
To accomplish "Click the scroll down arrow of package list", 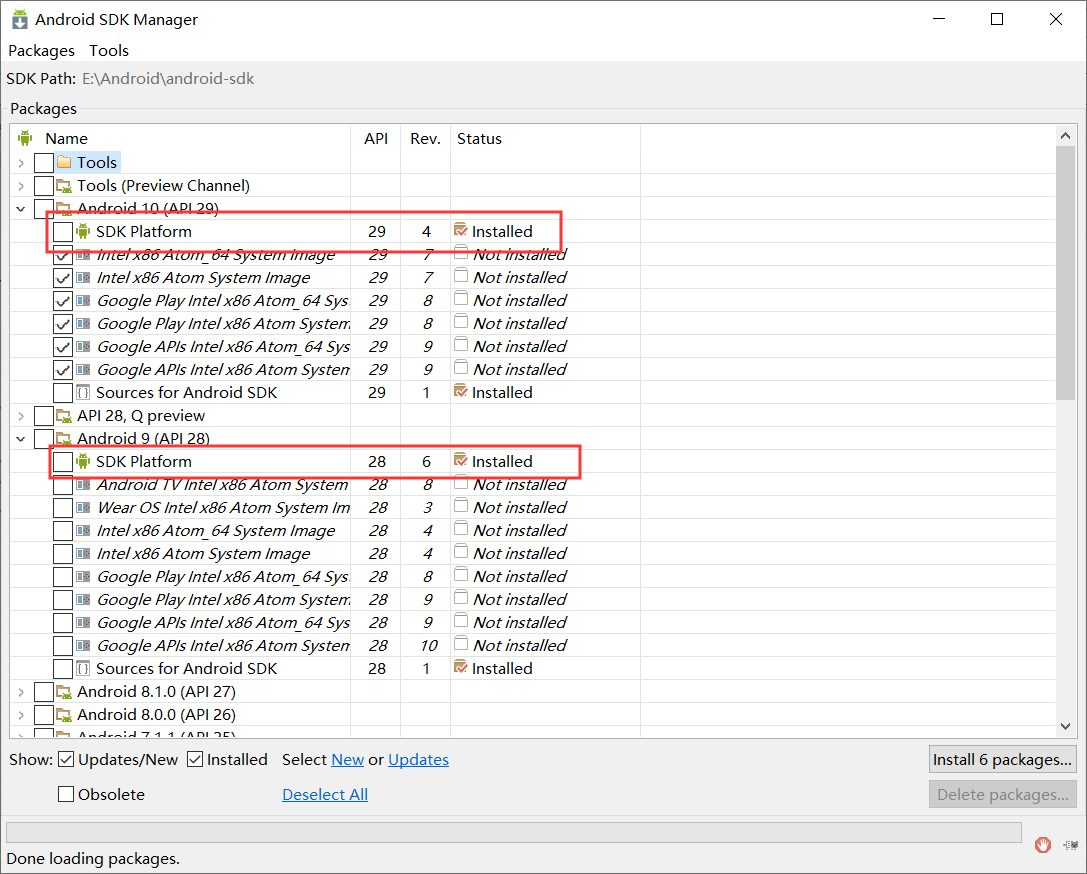I will [1066, 726].
